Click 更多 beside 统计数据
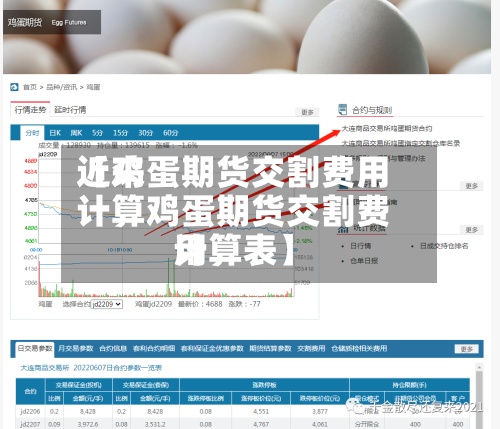This screenshot has height=429, width=500. tap(471, 230)
